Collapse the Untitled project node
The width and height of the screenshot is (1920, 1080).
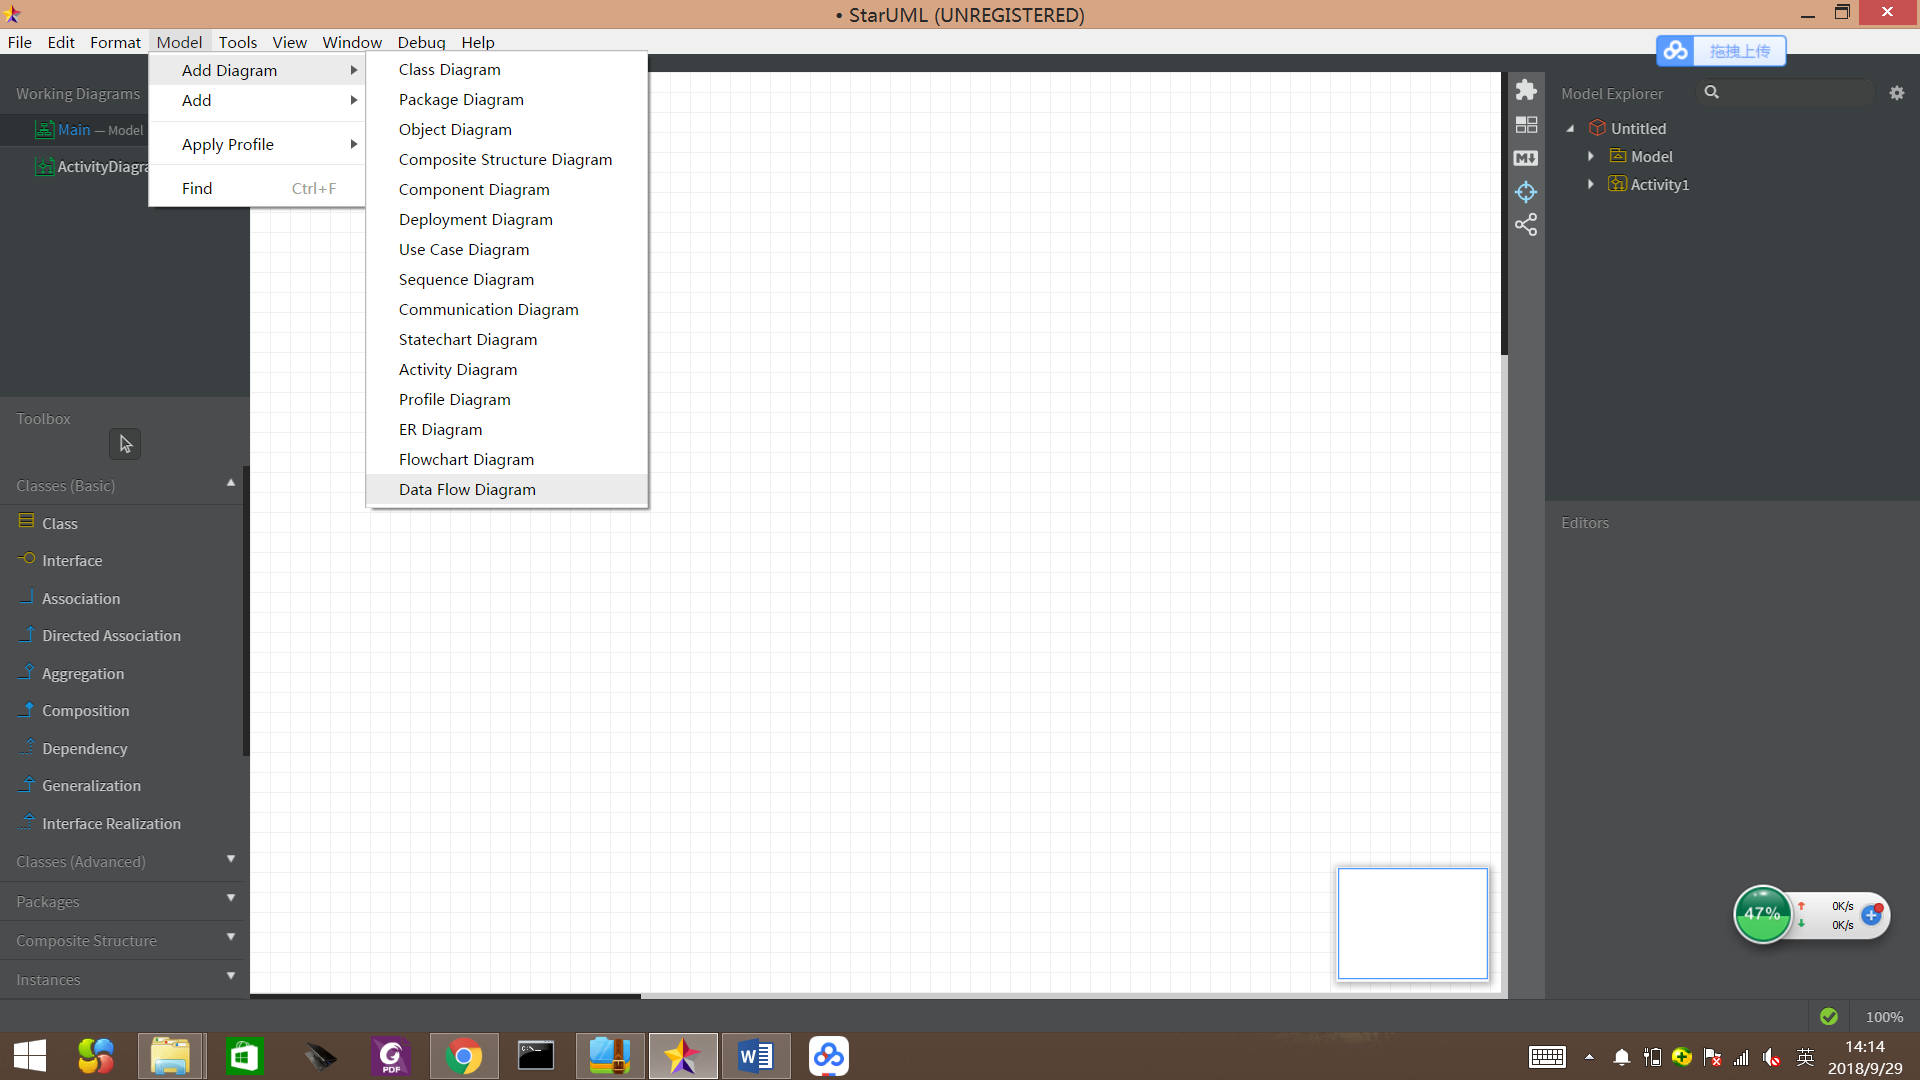1570,129
